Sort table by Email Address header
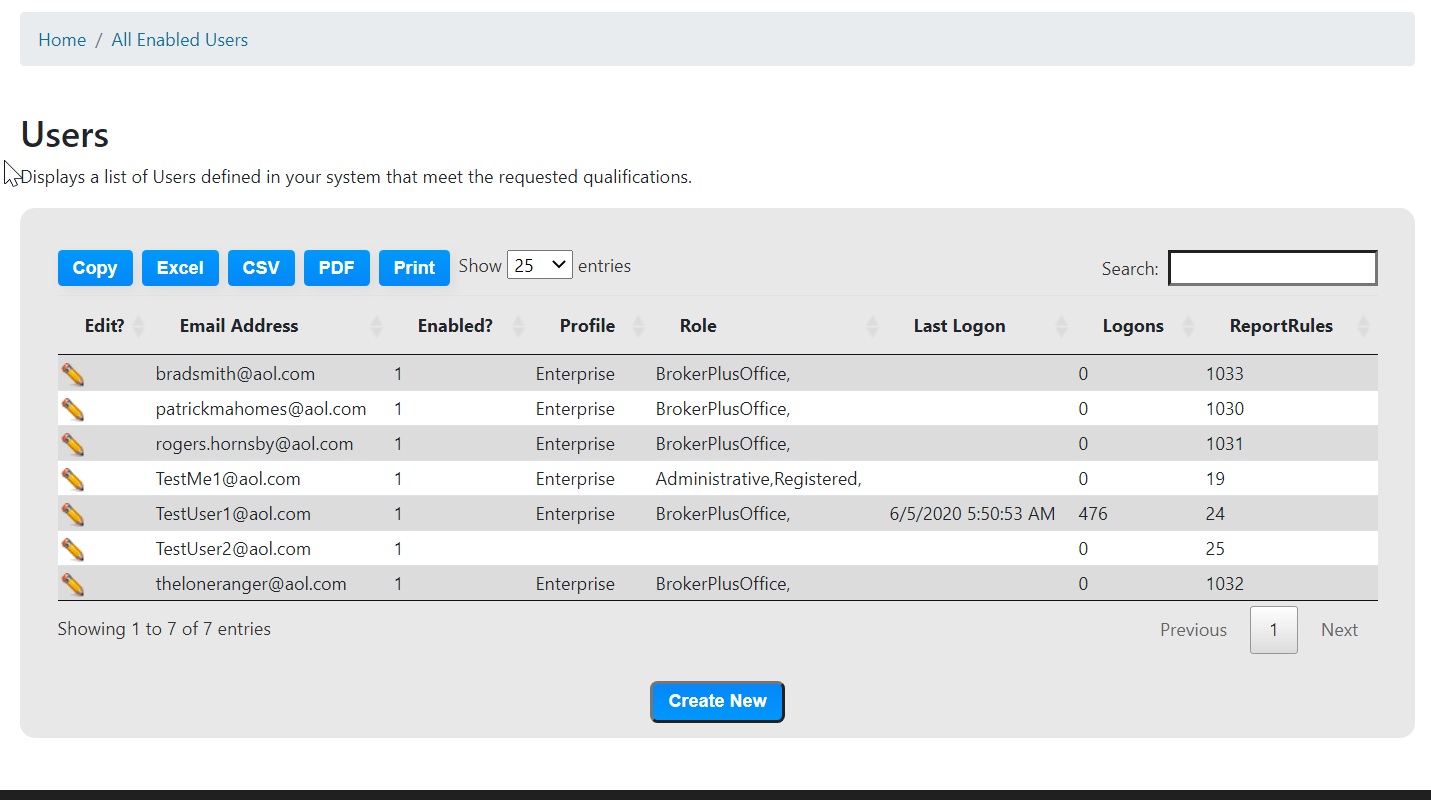This screenshot has width=1431, height=800. [x=239, y=326]
